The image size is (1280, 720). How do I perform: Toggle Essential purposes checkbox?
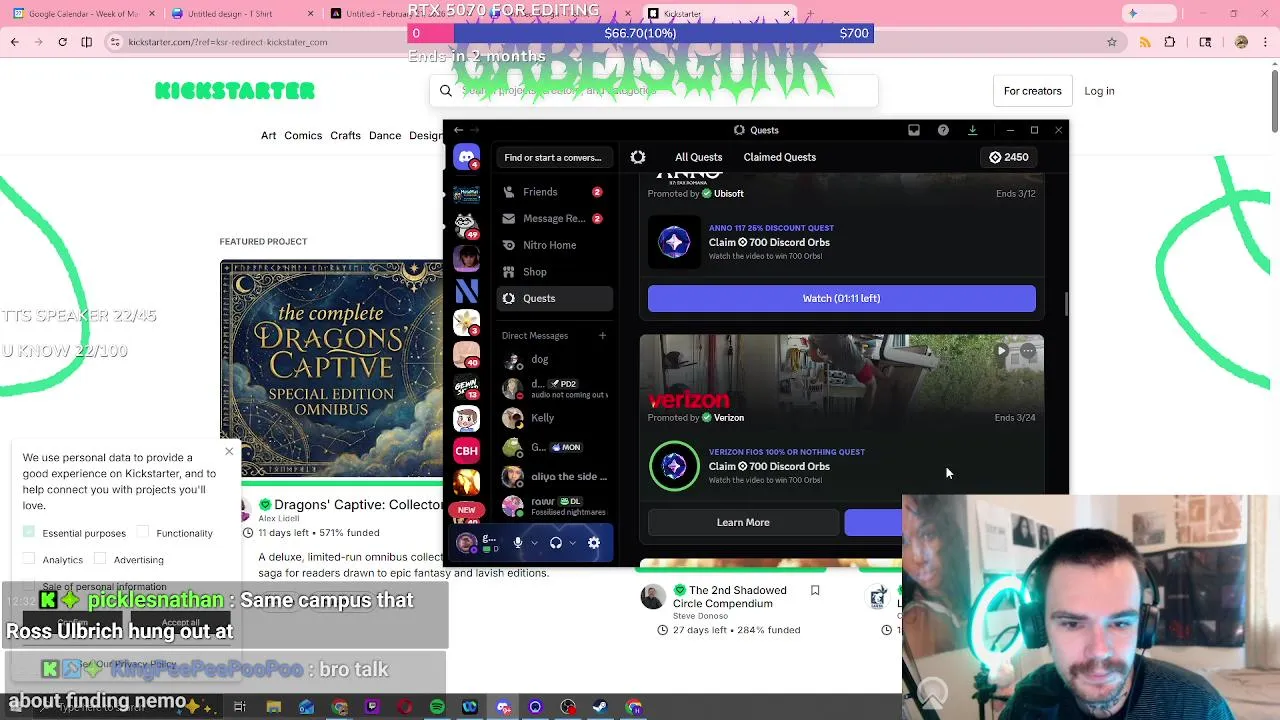tap(29, 532)
